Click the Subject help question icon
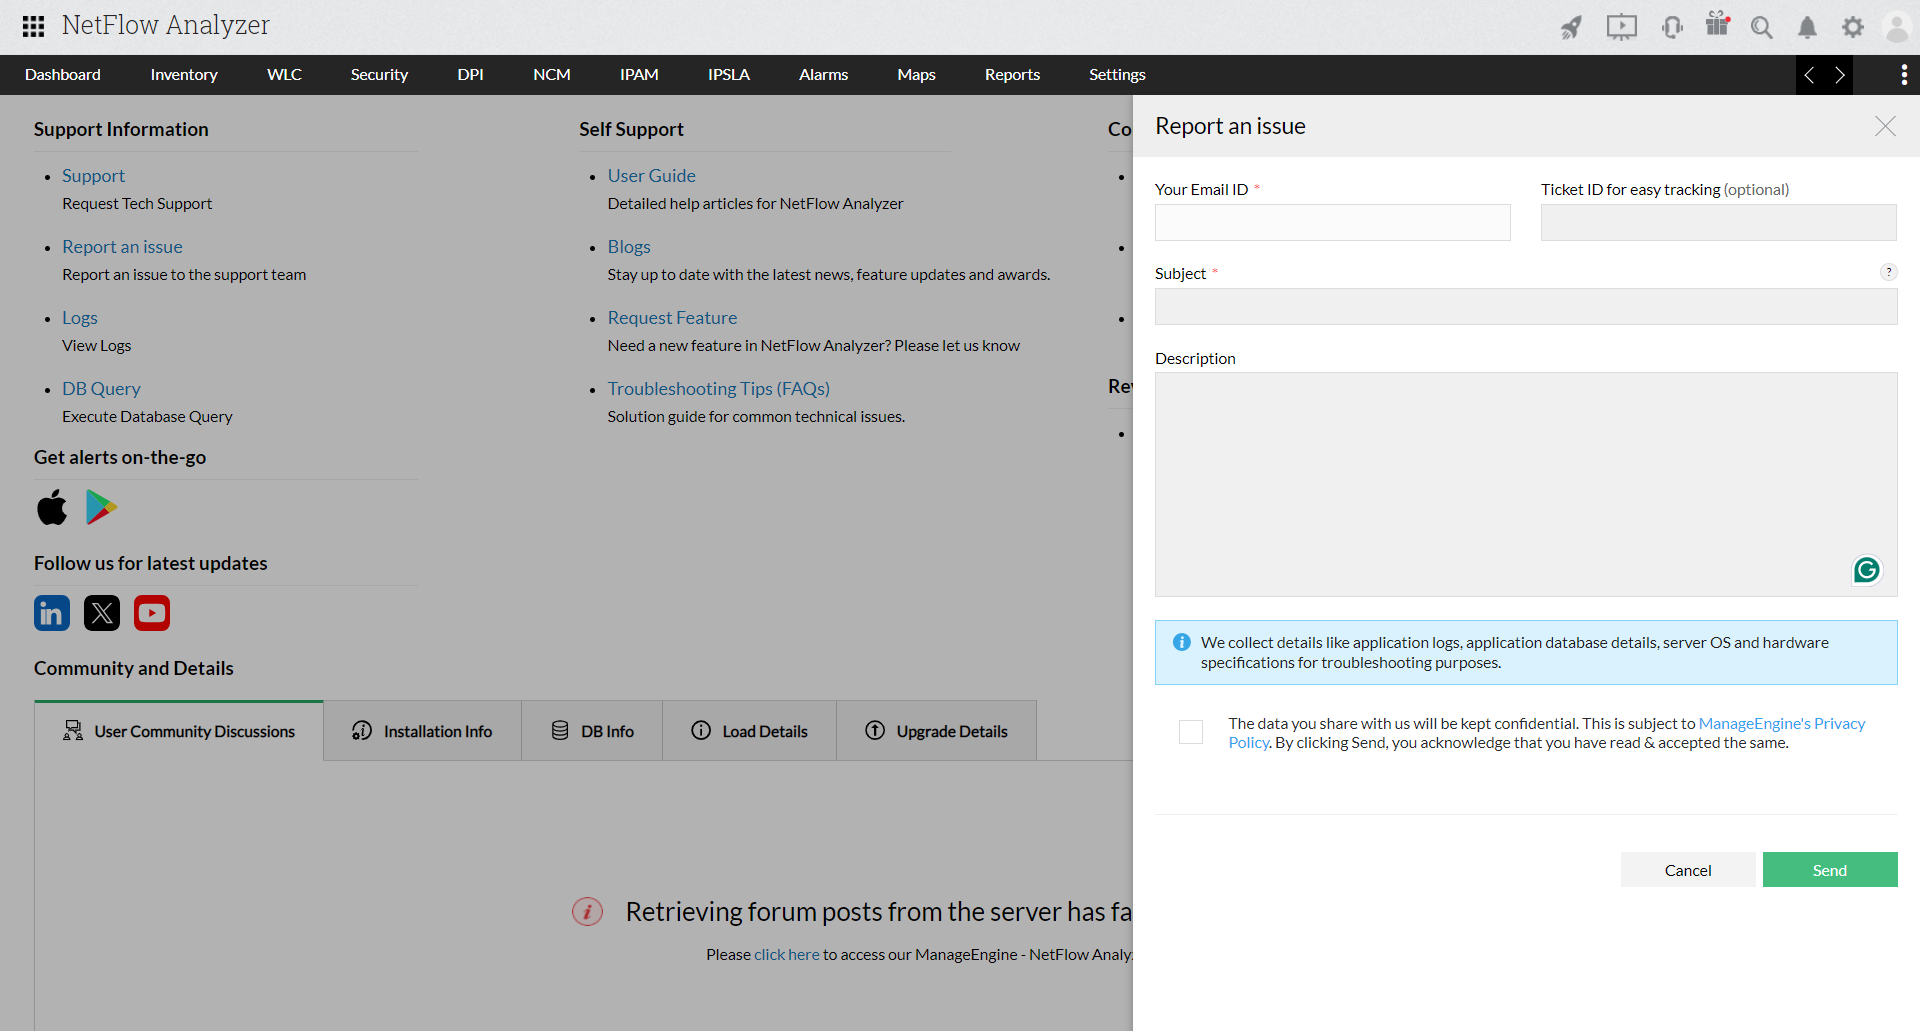This screenshot has width=1920, height=1031. point(1888,272)
